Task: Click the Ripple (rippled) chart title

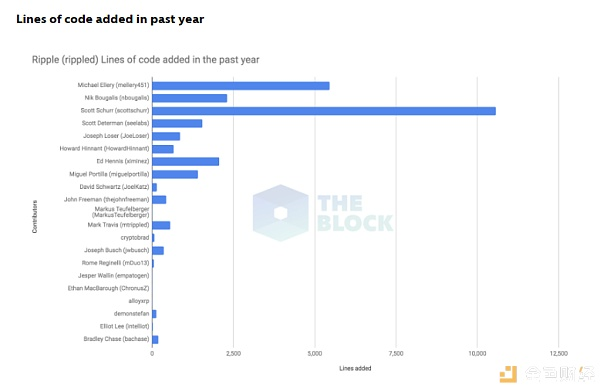Action: [145, 60]
